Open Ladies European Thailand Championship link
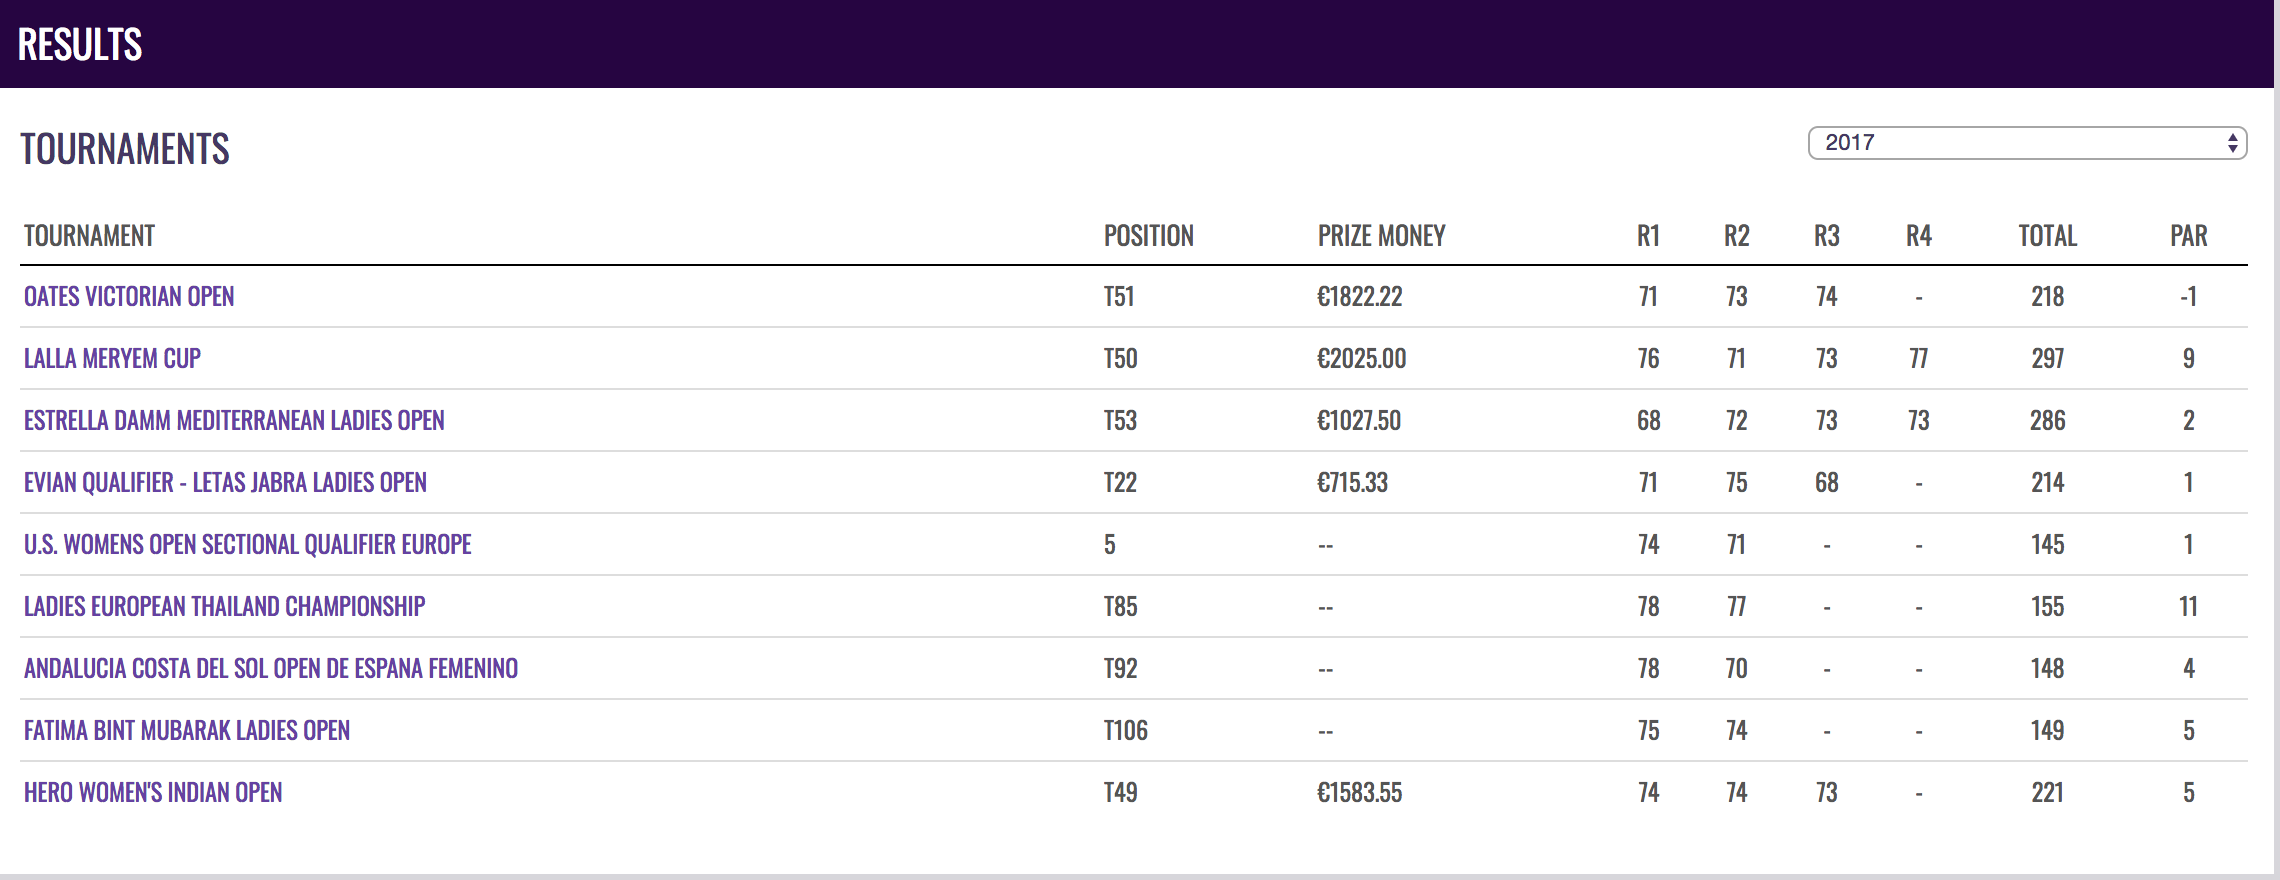Screen dimensions: 2280x880 224,607
